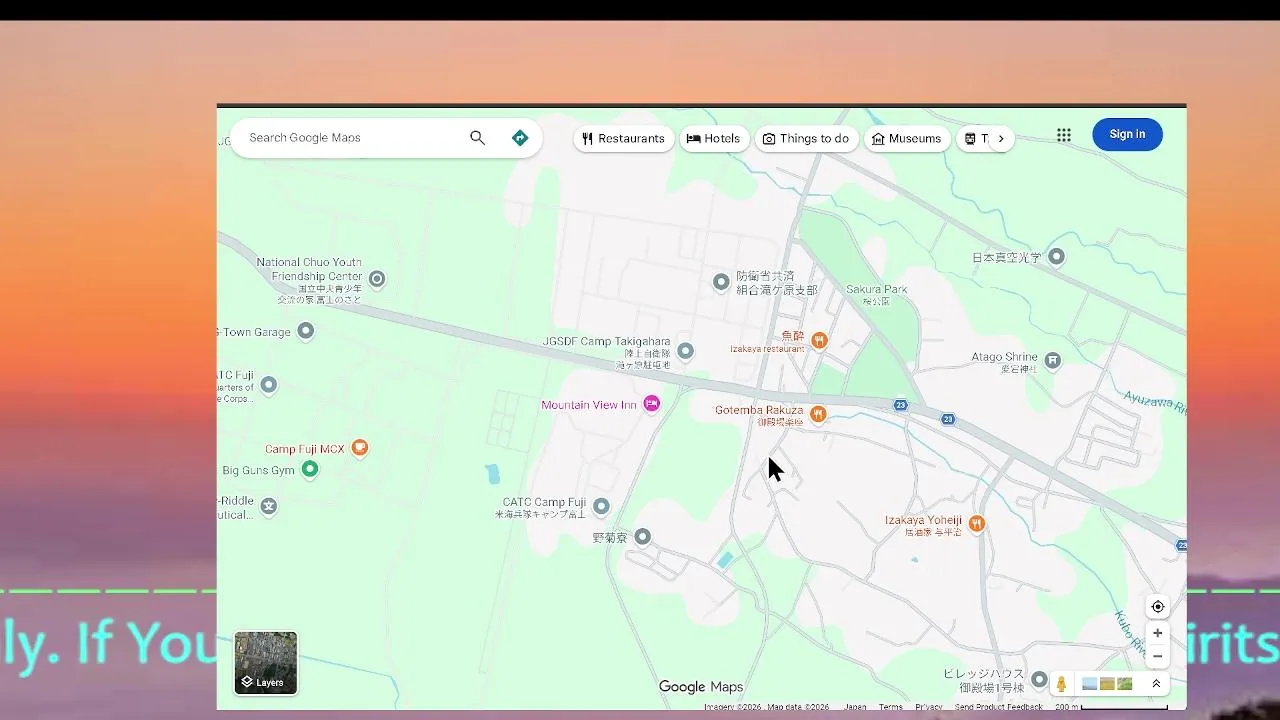Click the Japan footer link
The width and height of the screenshot is (1280, 720).
[855, 707]
